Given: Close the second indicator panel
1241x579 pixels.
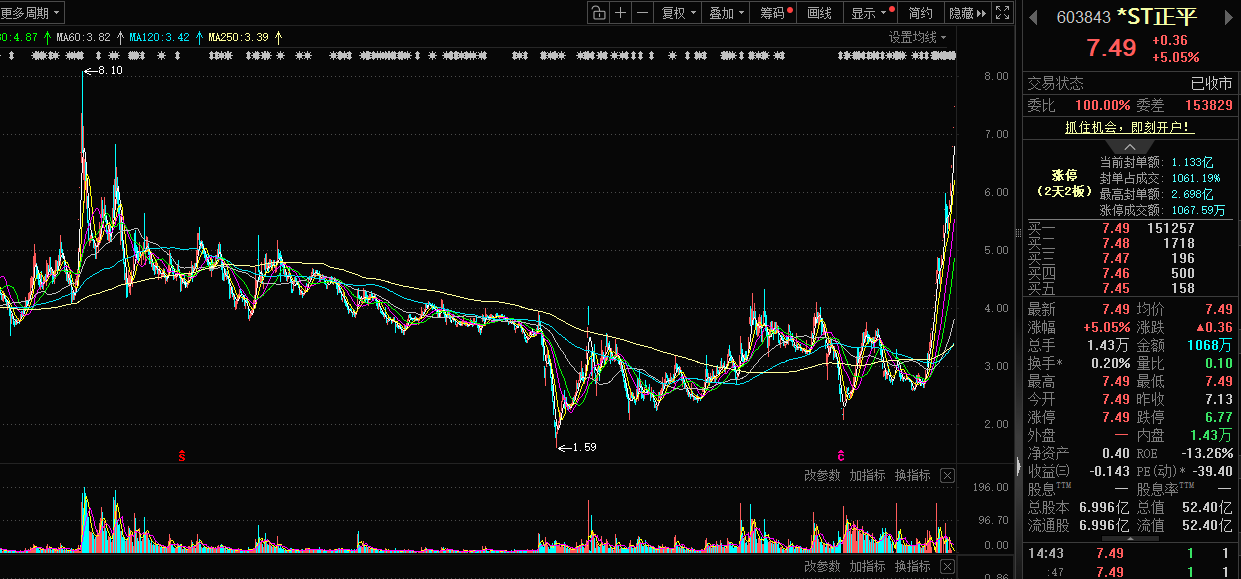Looking at the screenshot, I should tap(947, 566).
